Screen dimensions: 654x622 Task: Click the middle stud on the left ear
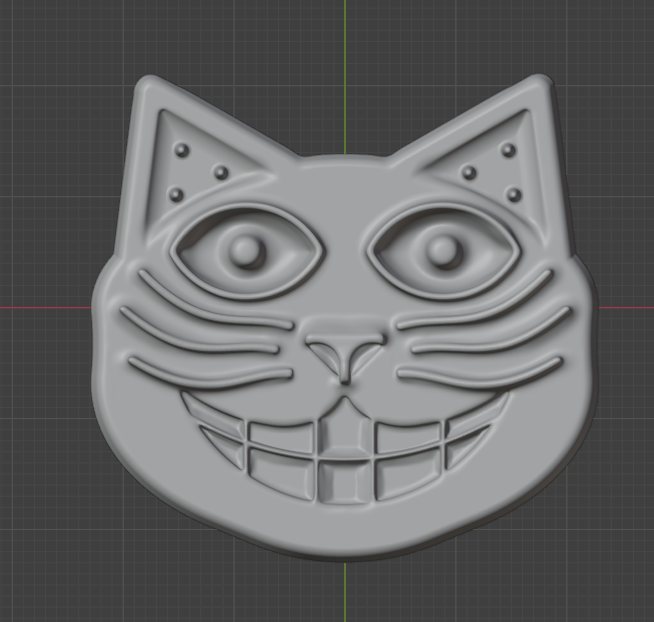(x=221, y=172)
